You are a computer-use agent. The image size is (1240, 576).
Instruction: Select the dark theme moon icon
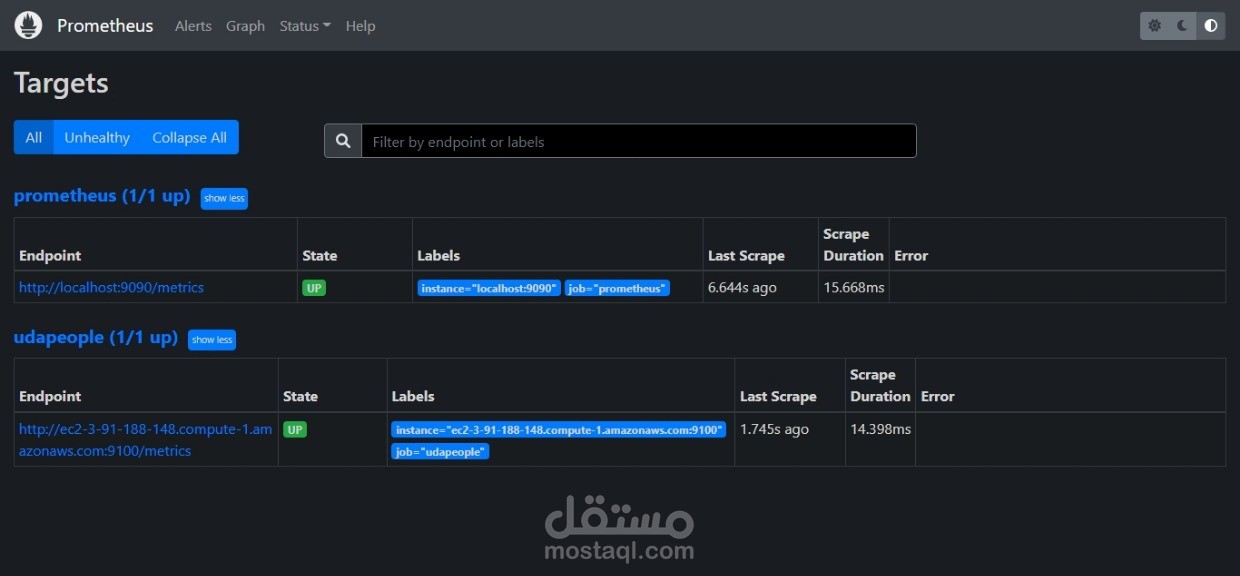(1183, 26)
